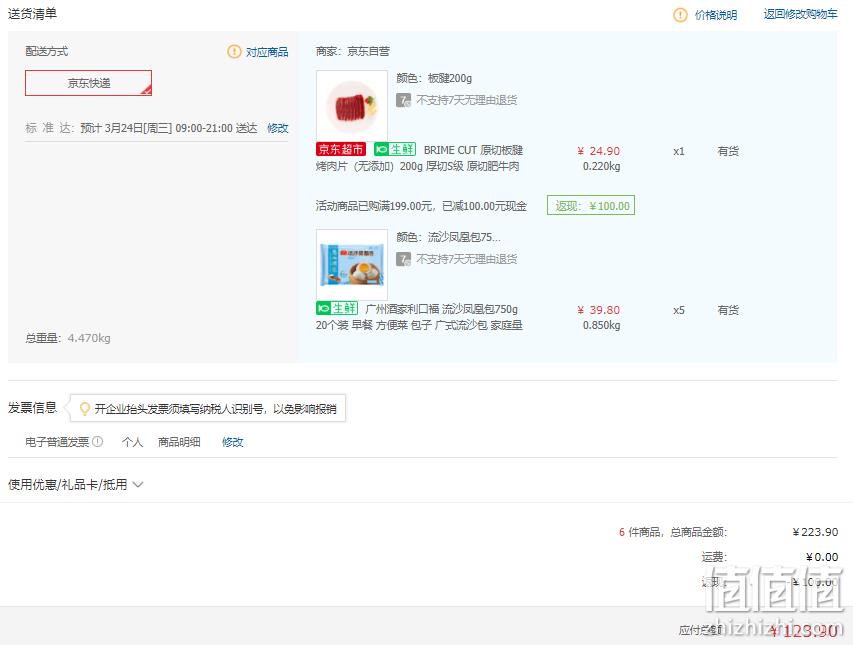Click the 返现 ¥100.00 promotion tag
Image resolution: width=853 pixels, height=645 pixels.
[591, 206]
